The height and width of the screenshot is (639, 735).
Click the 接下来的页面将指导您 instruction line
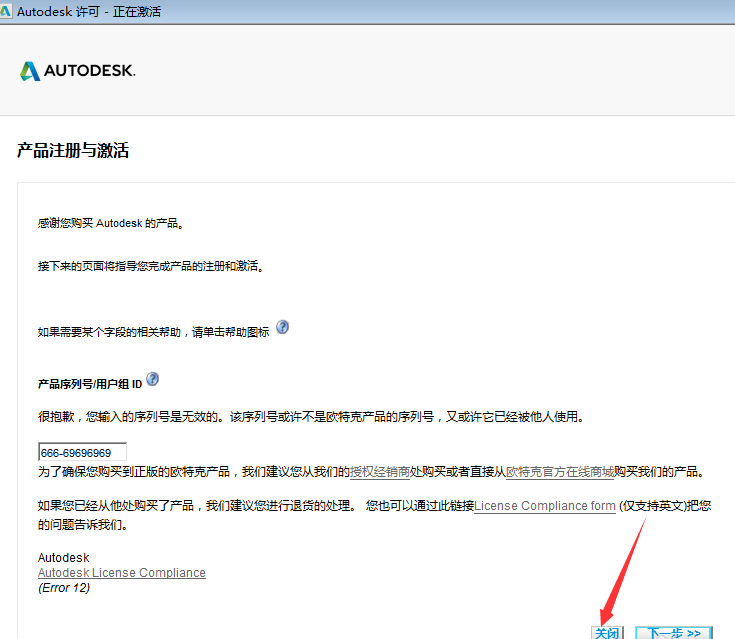150,268
